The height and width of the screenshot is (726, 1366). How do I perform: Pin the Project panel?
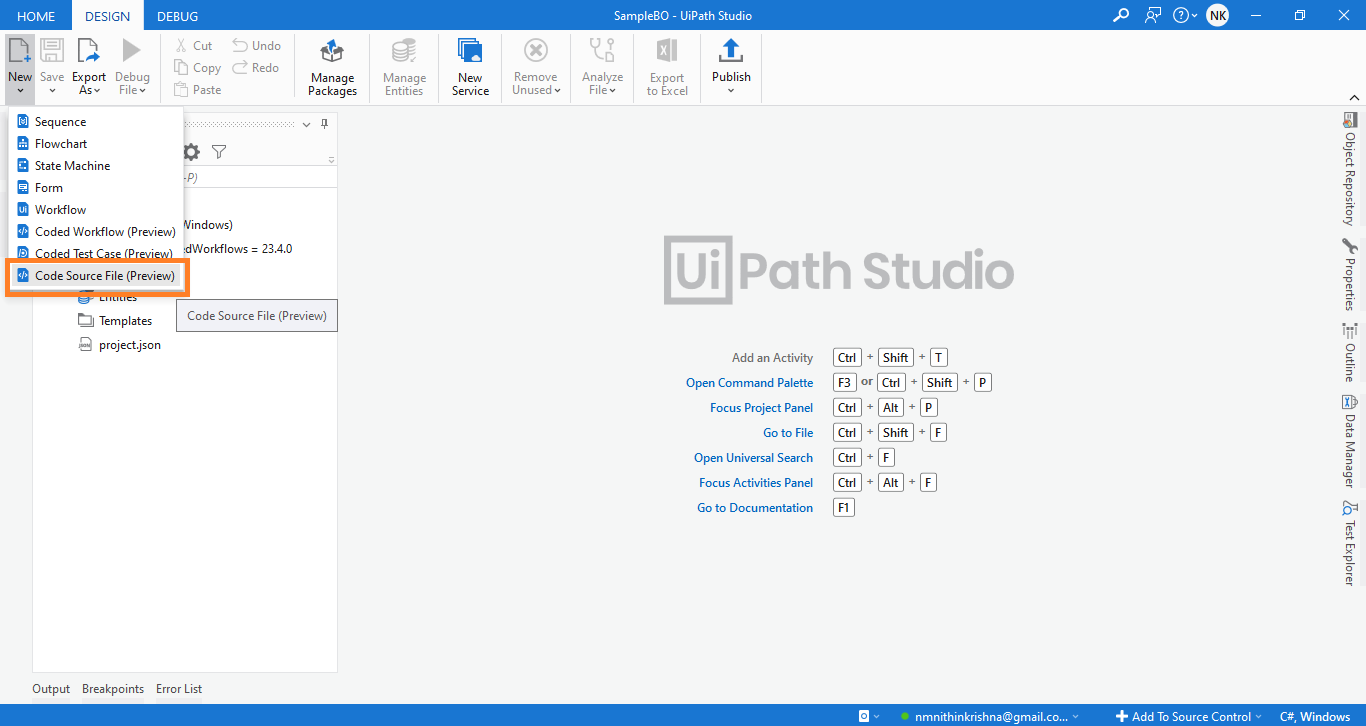click(x=324, y=124)
